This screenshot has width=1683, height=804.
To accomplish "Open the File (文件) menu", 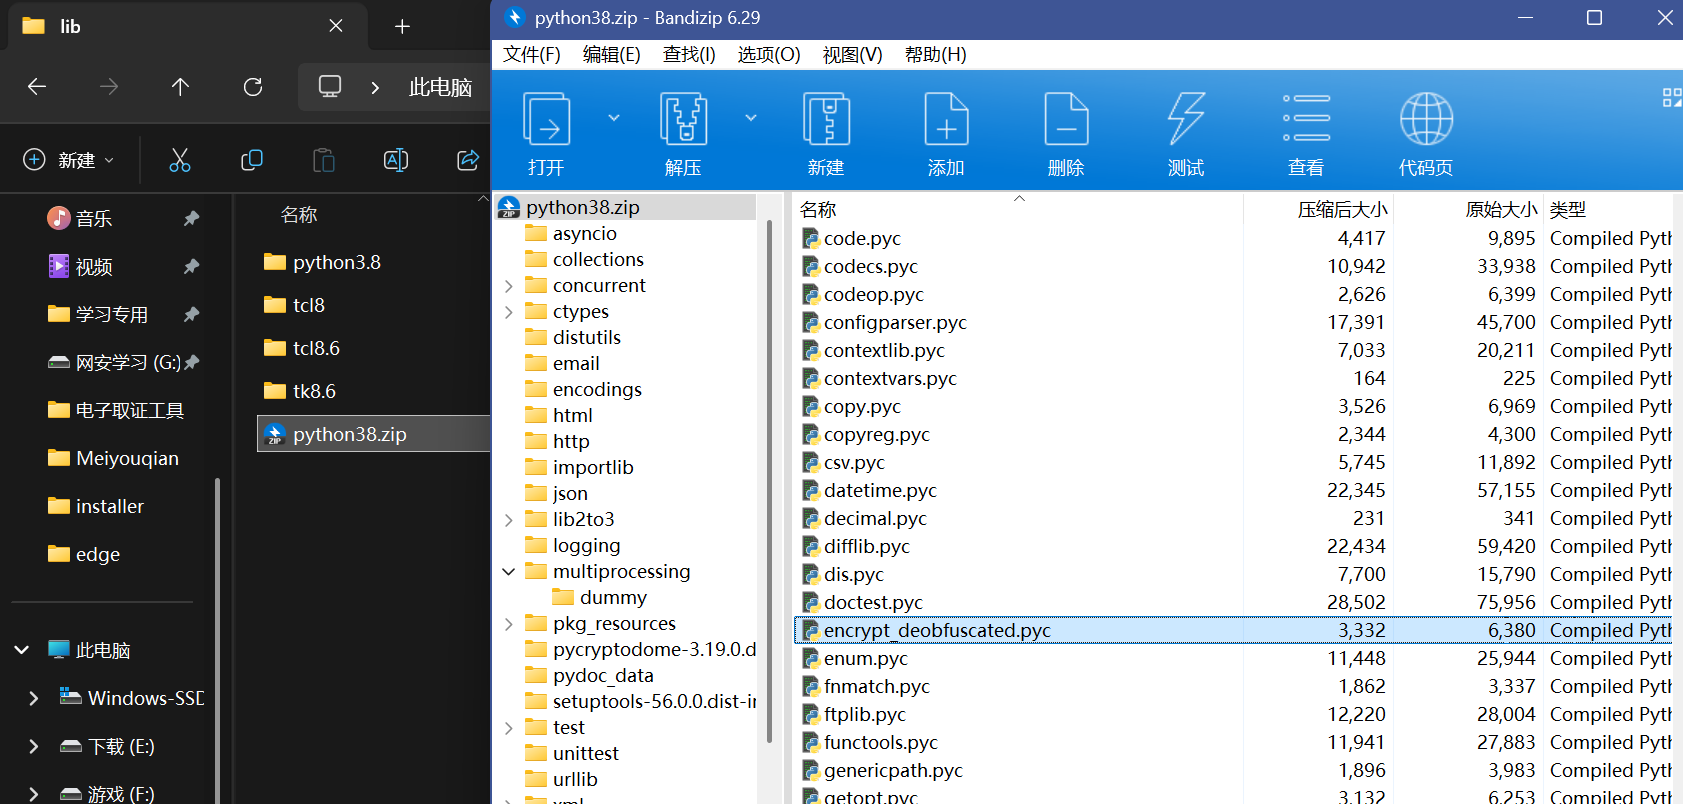I will [531, 54].
